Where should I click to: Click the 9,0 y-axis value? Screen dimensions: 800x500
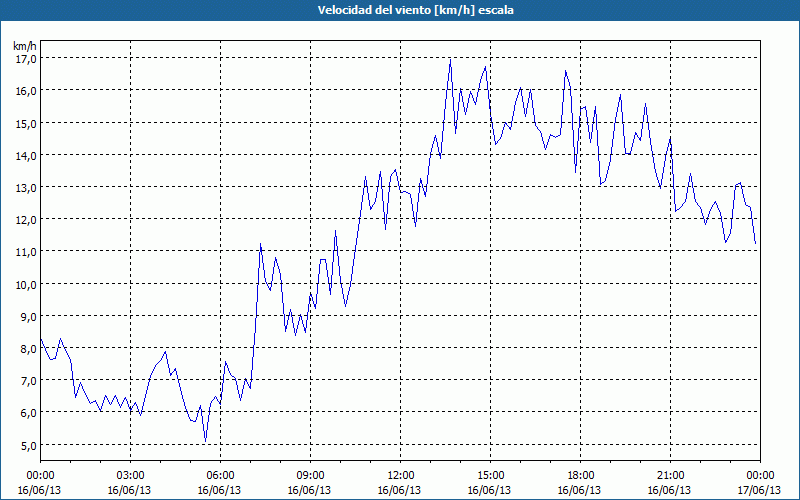point(28,317)
